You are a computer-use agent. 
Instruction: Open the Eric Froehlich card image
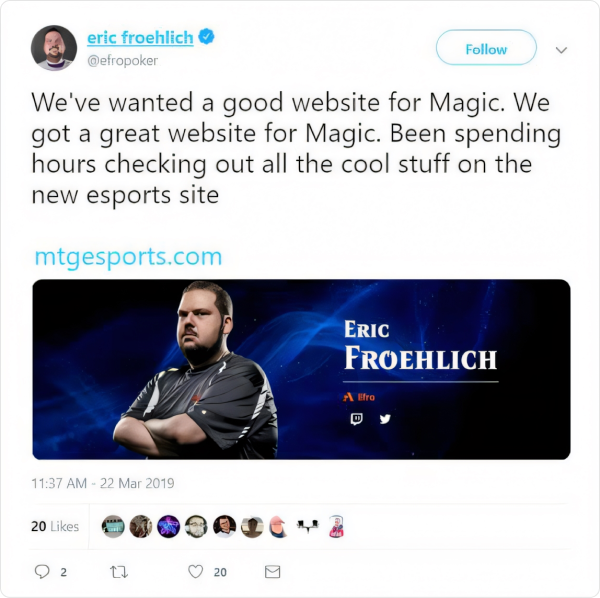point(302,369)
